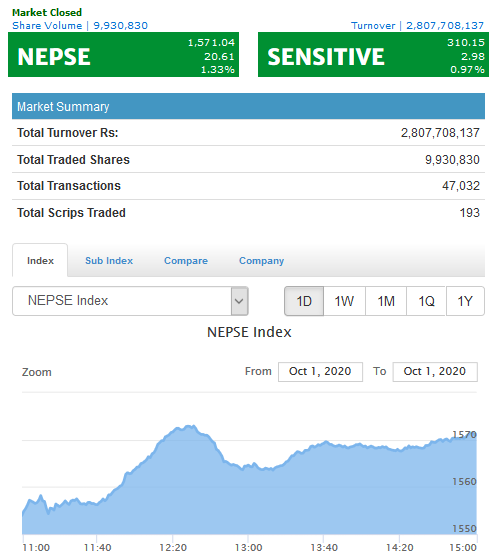Open the Company tab
Image resolution: width=491 pixels, height=555 pixels.
tap(261, 261)
